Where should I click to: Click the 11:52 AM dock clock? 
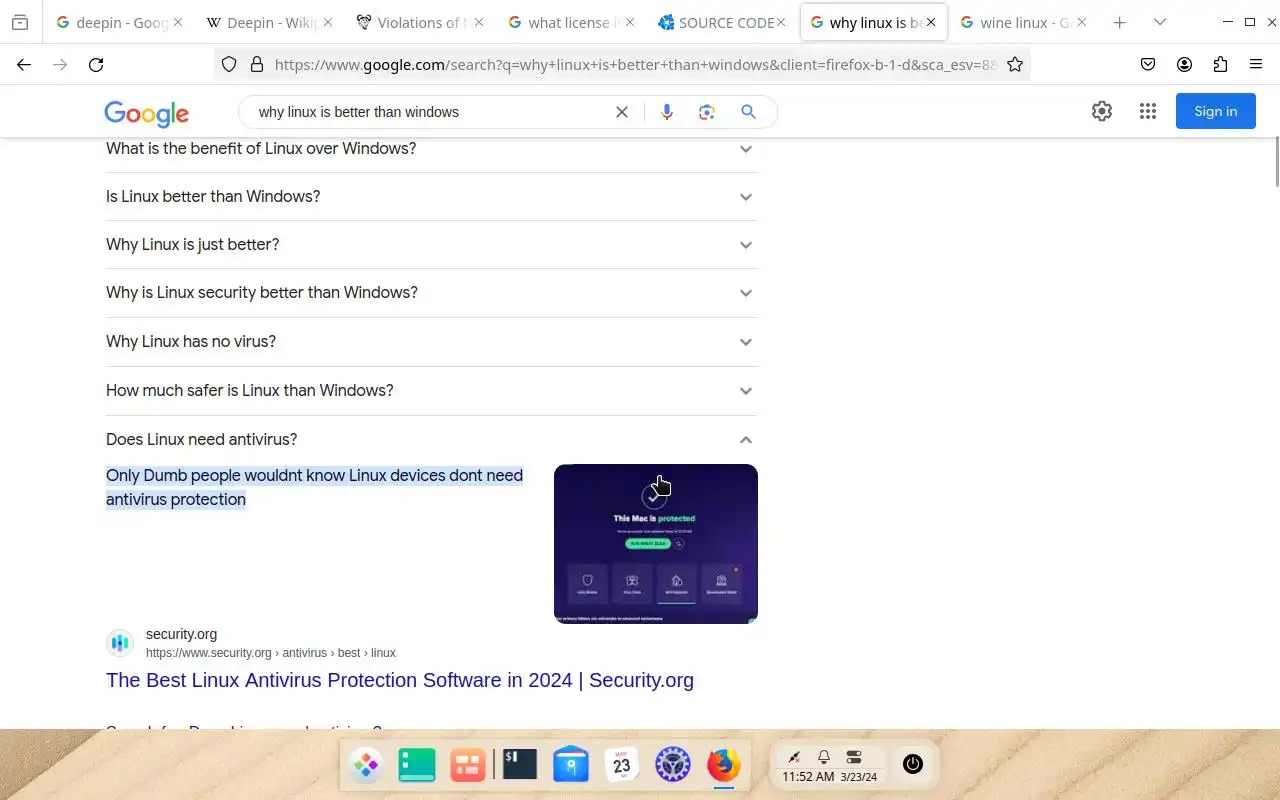[x=808, y=777]
